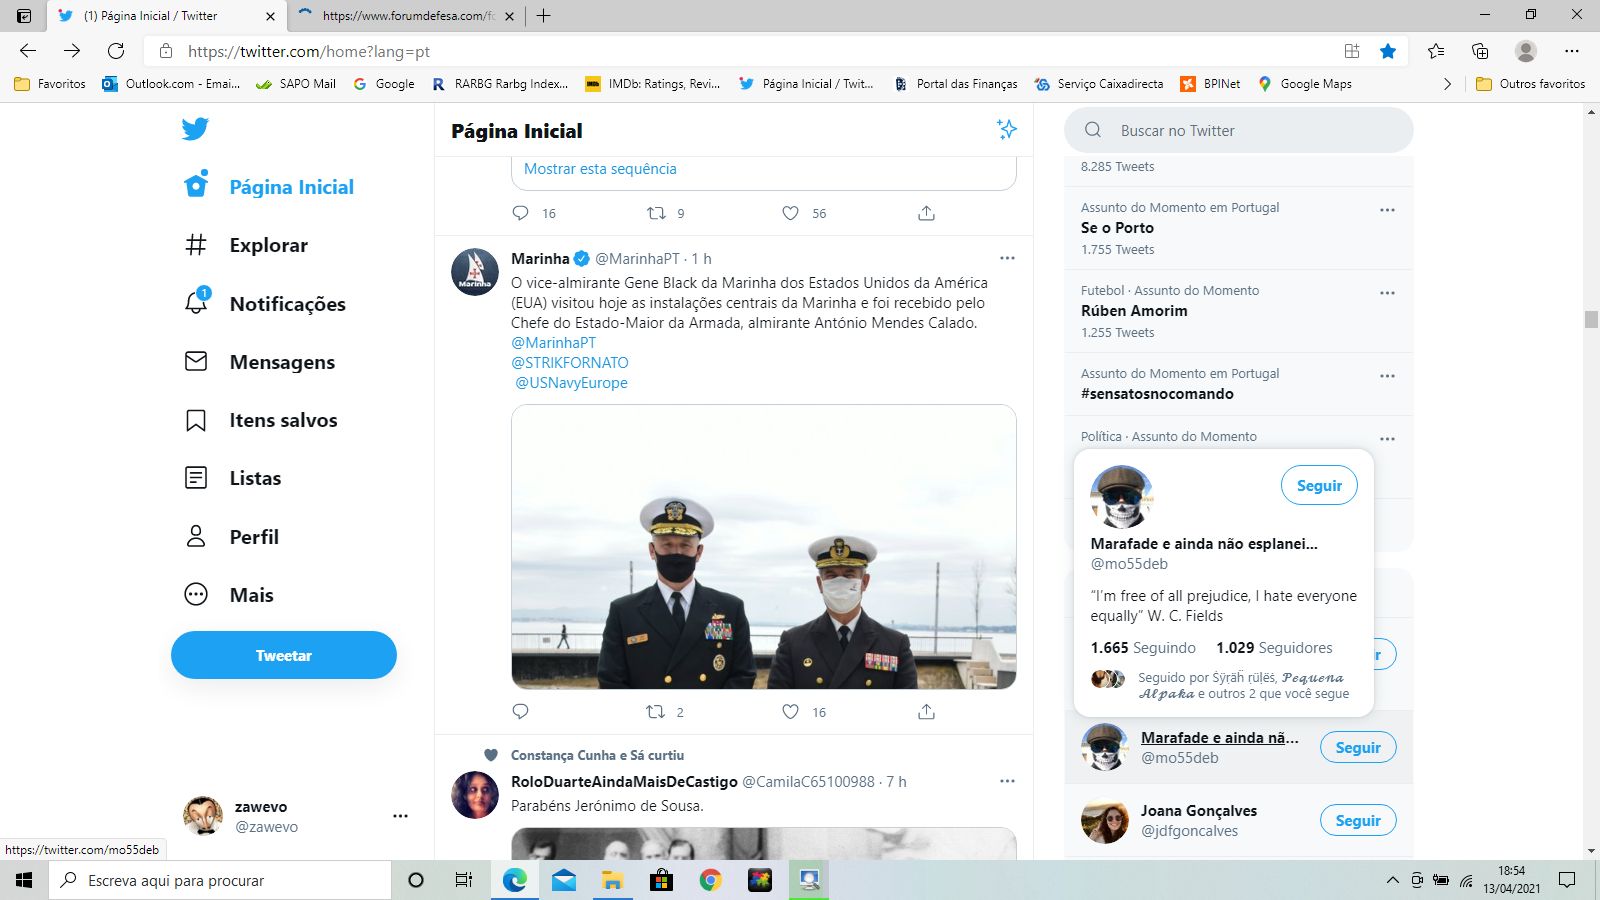The image size is (1600, 900).
Task: Go to Perfil page
Action: click(x=232, y=537)
